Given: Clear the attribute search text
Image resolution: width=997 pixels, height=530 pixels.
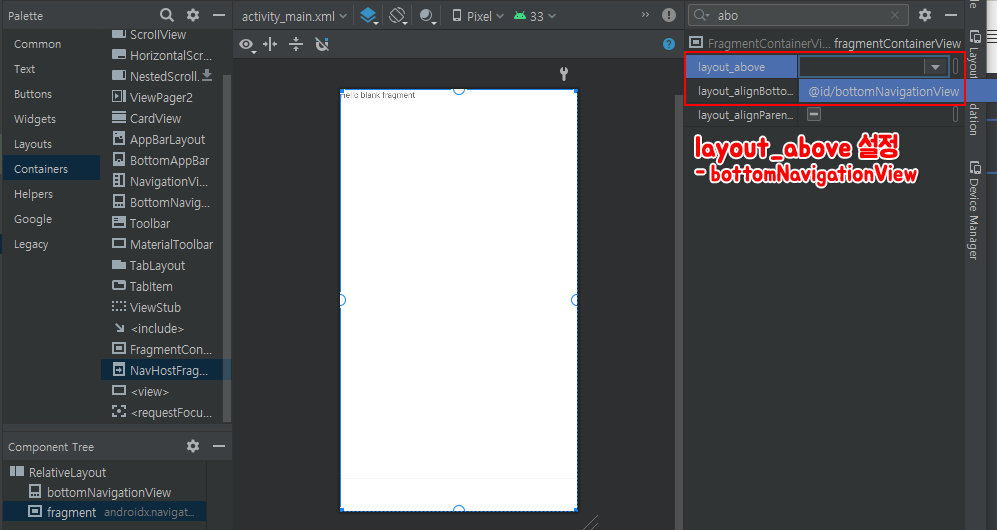Looking at the screenshot, I should (895, 15).
